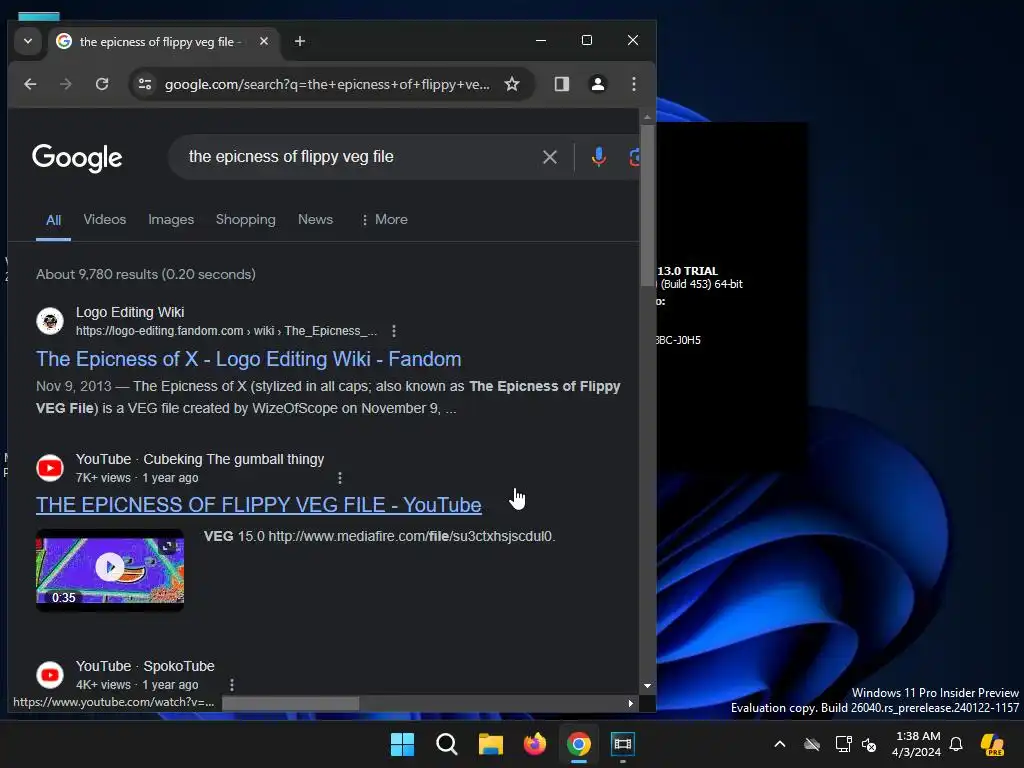
Task: Click scrollbar down arrow in Chrome
Action: coord(647,686)
